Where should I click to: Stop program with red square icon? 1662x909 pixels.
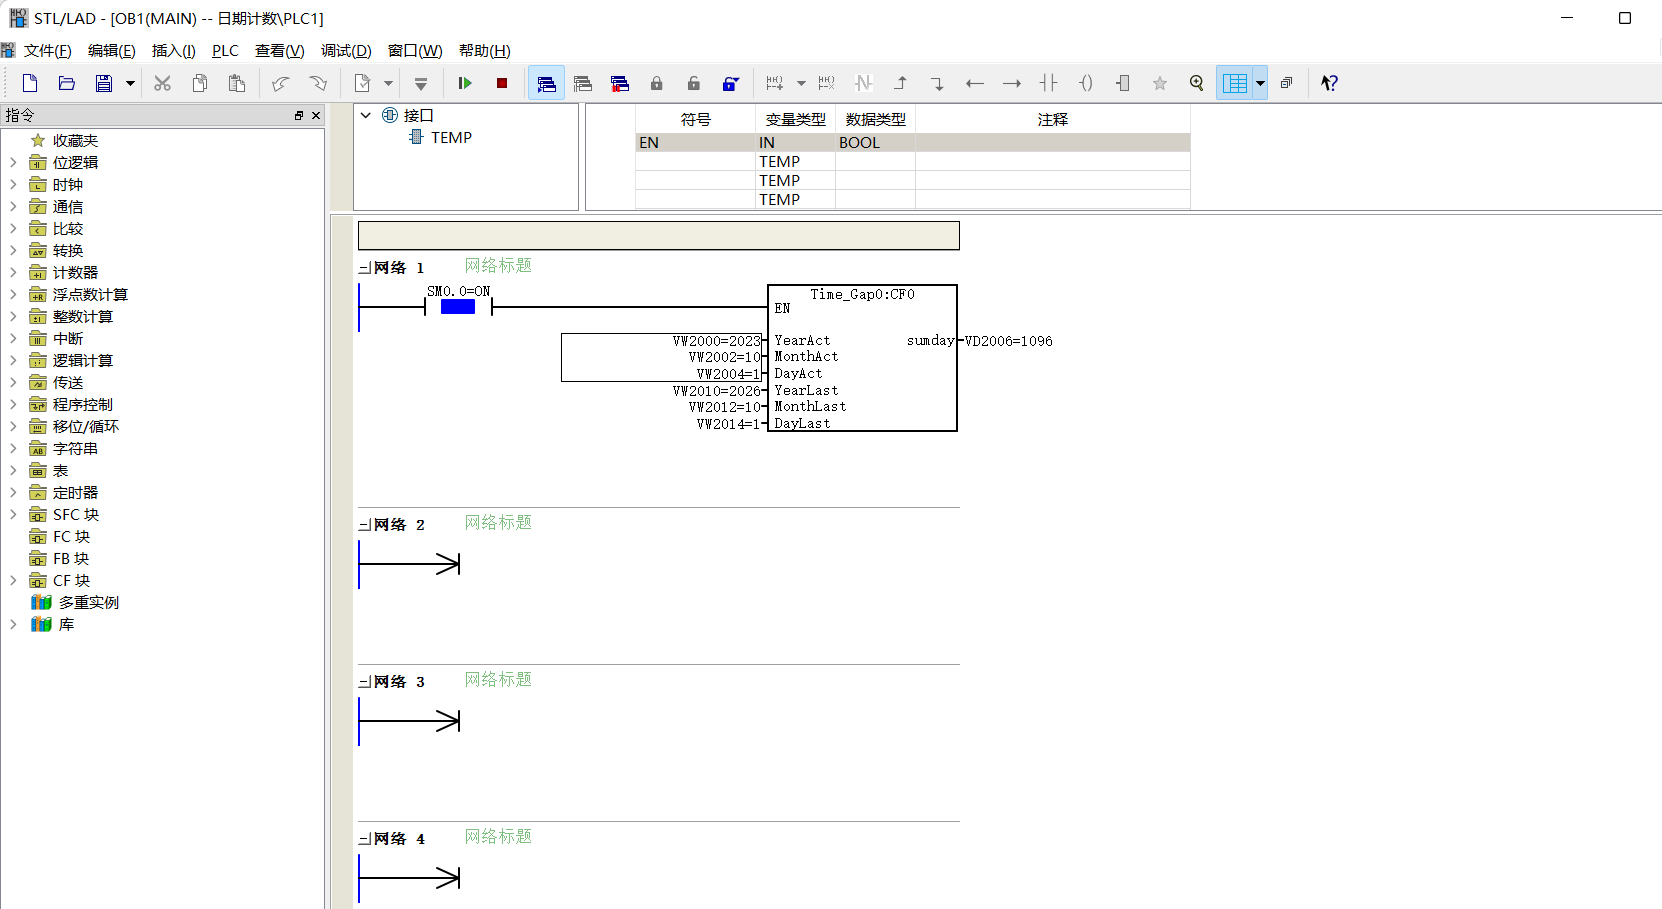coord(502,83)
